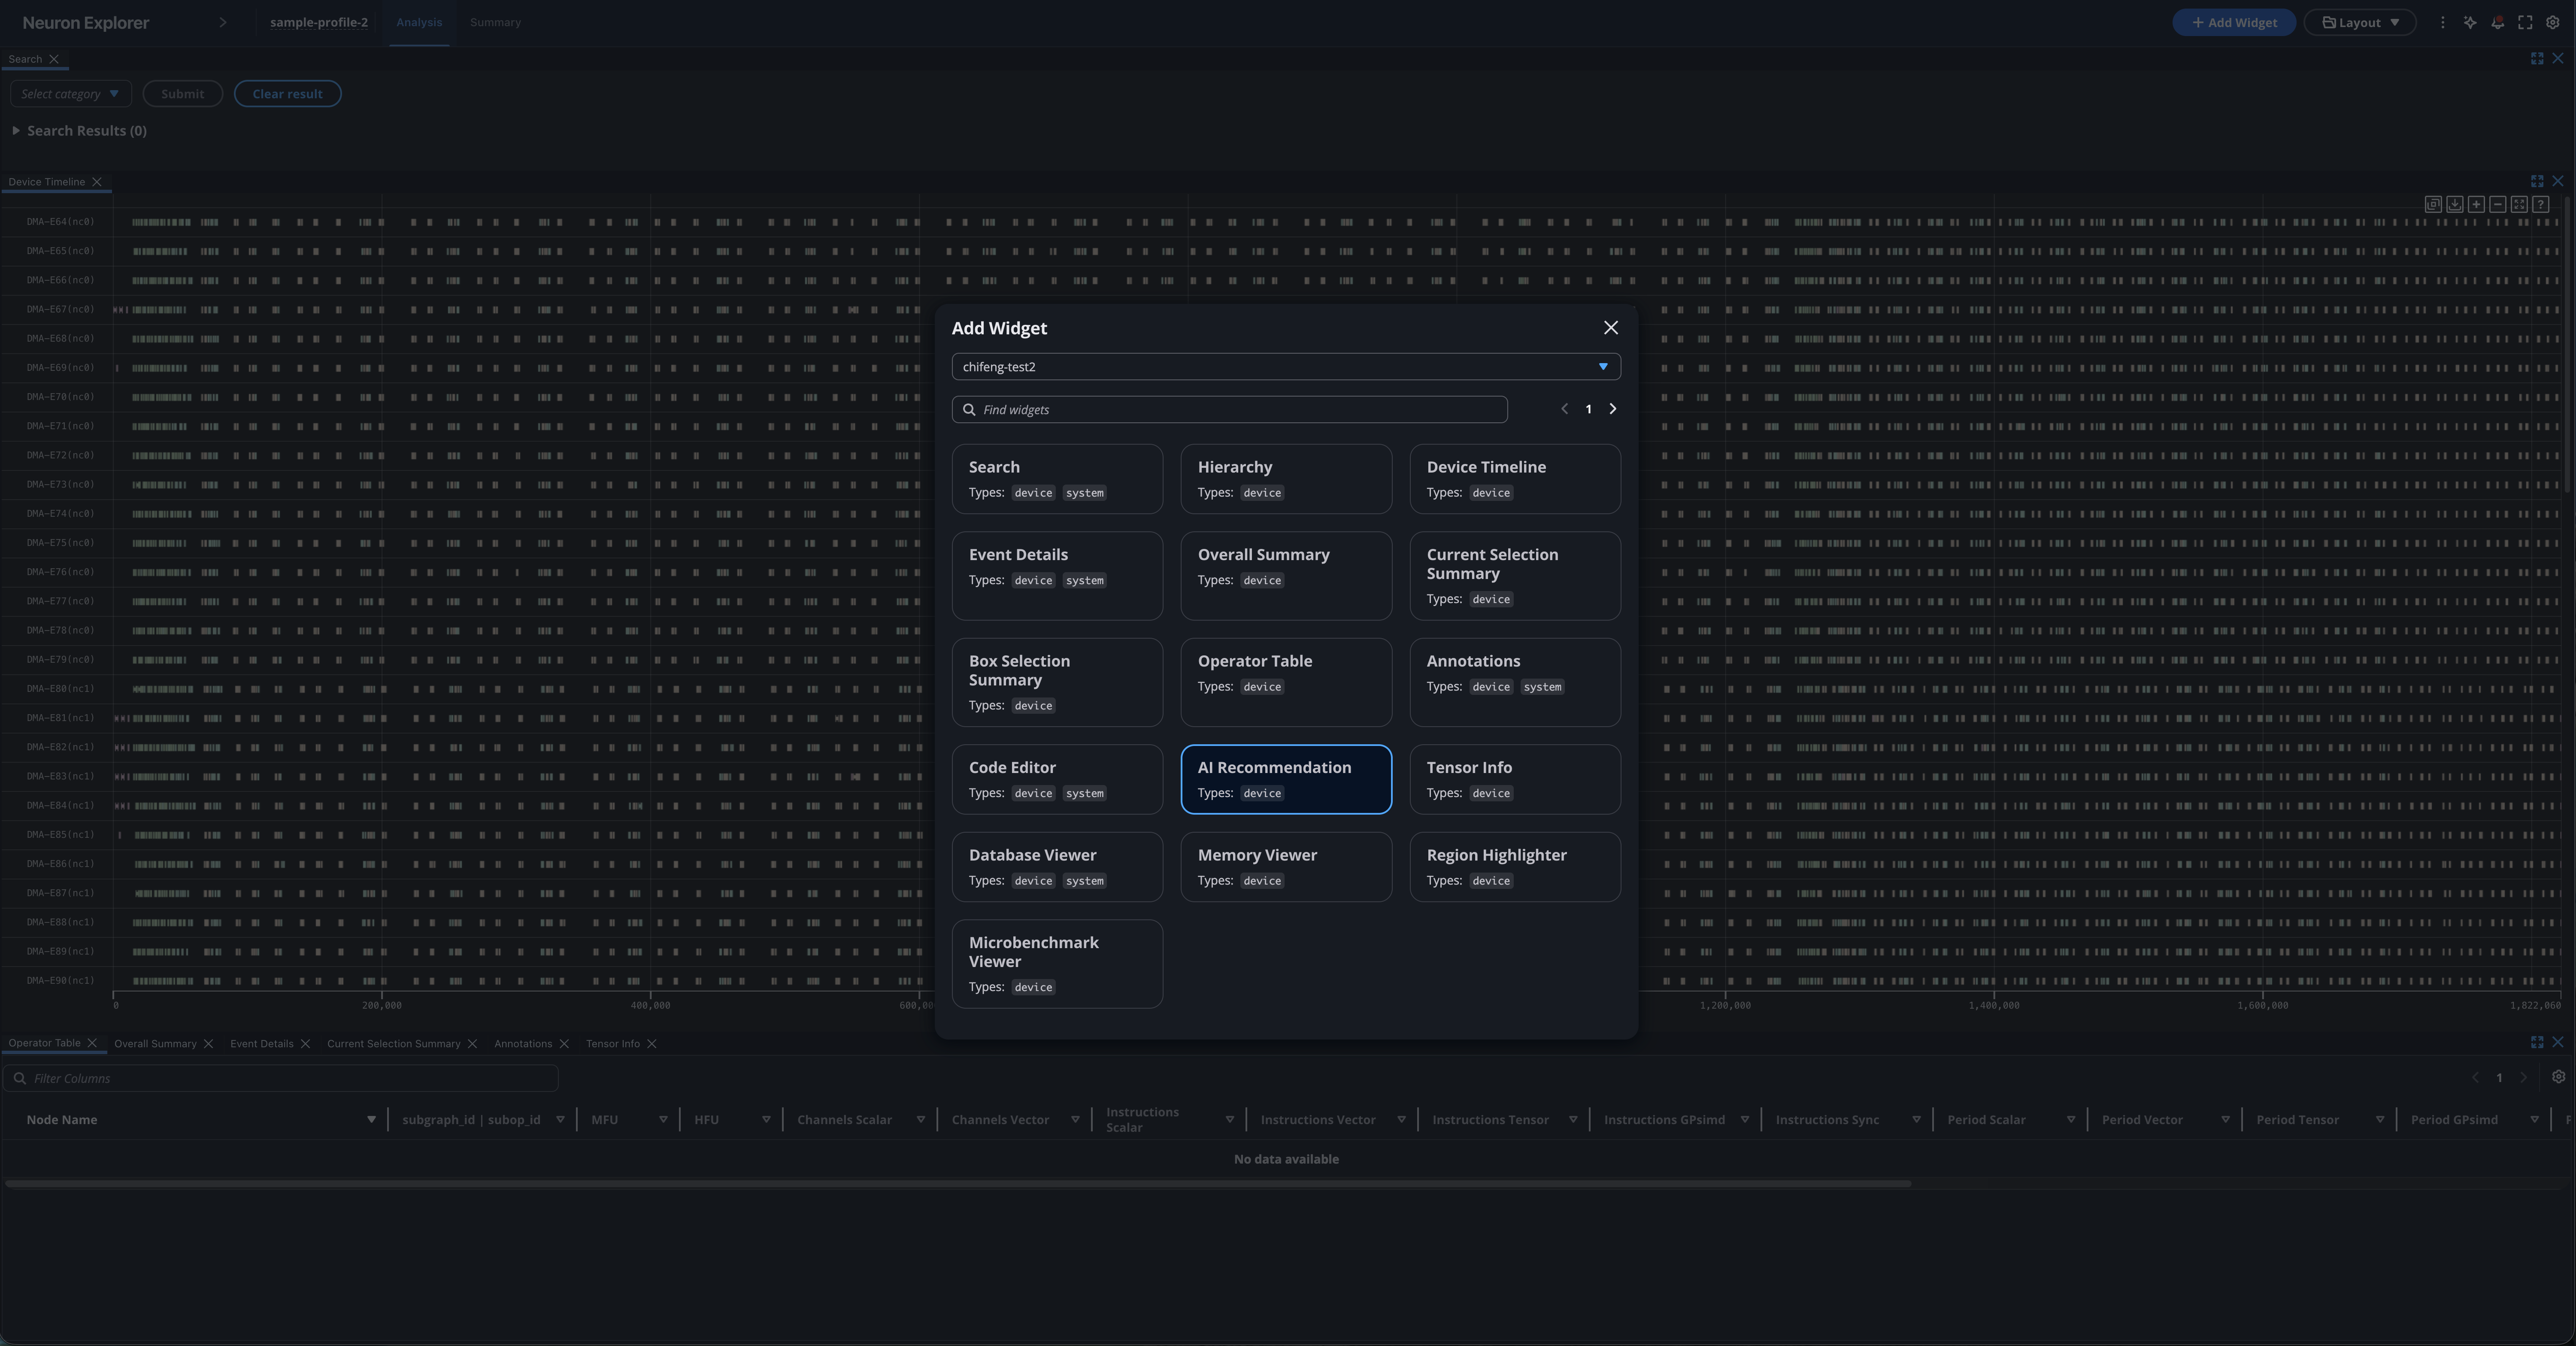
Task: Close the Event Details tab
Action: pos(305,1044)
